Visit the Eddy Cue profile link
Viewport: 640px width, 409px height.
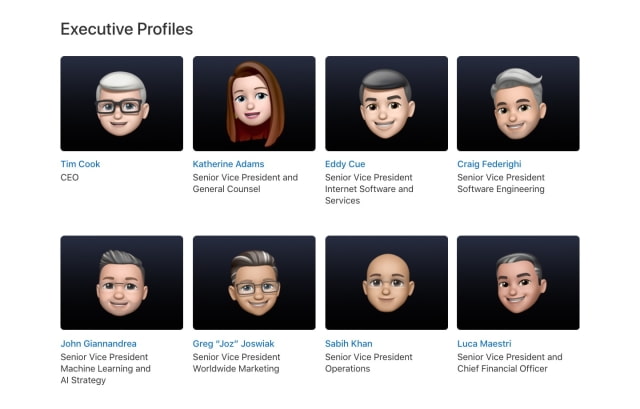[x=345, y=164]
